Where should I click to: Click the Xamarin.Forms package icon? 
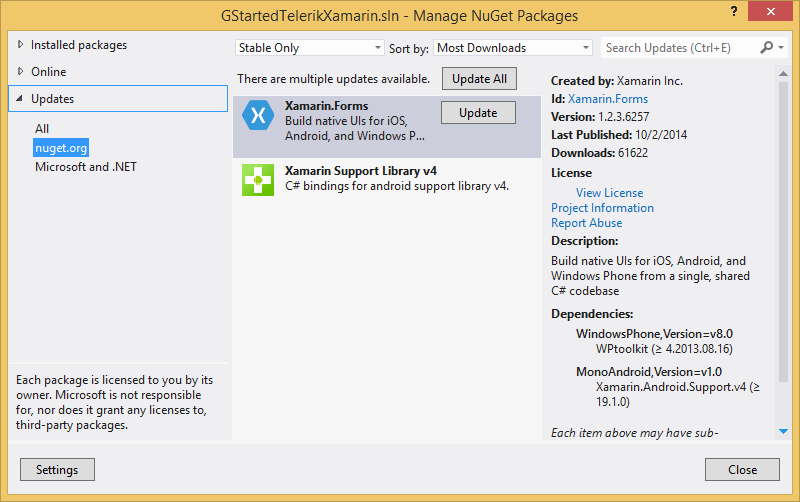click(258, 116)
